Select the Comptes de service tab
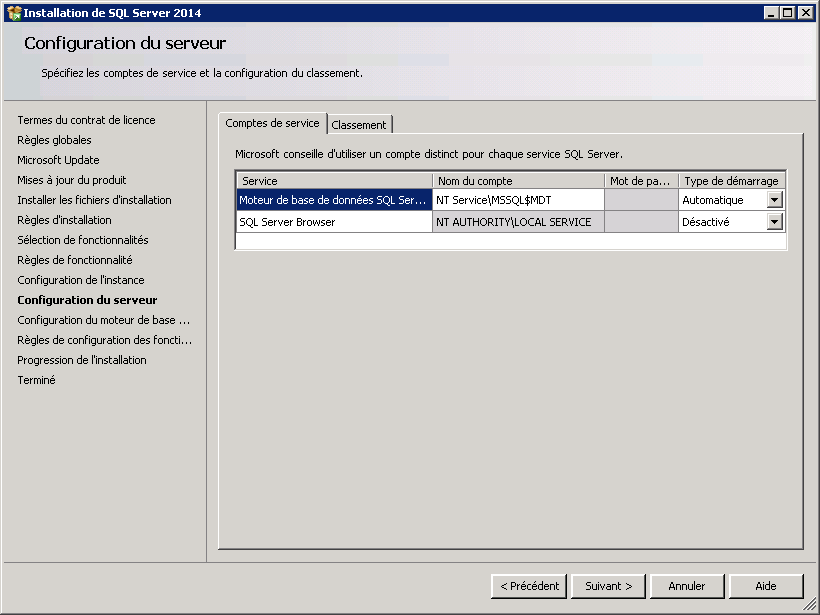The height and width of the screenshot is (615, 820). click(272, 123)
